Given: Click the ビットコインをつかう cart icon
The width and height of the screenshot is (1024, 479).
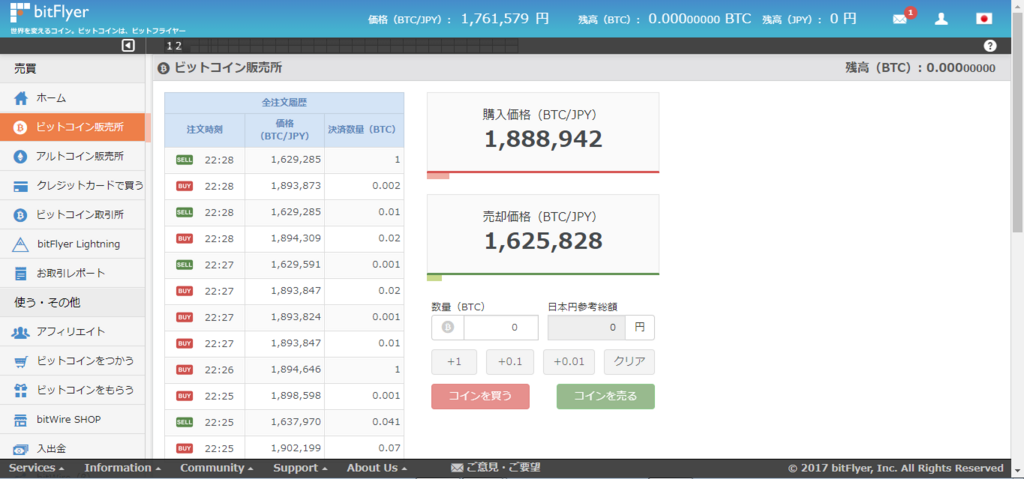Looking at the screenshot, I should click(x=21, y=361).
